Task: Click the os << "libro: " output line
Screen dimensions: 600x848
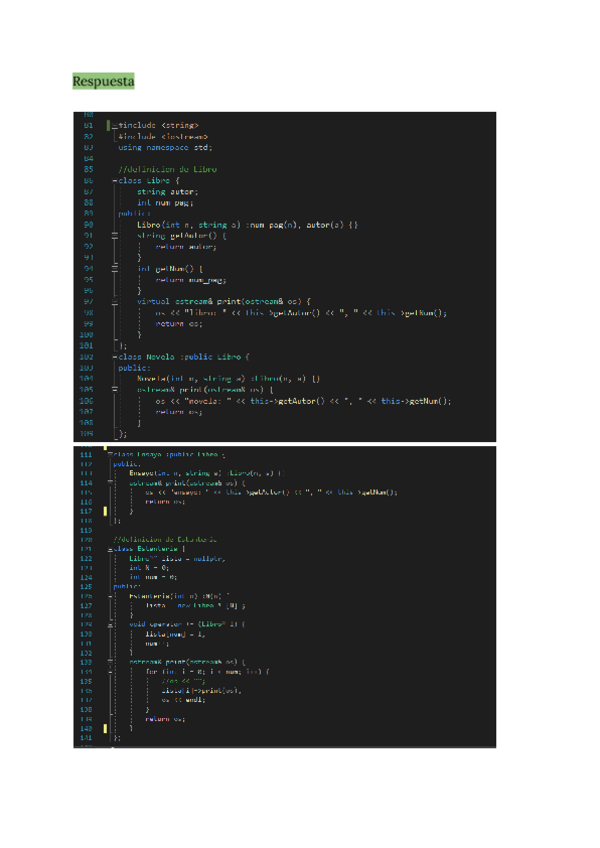Action: (x=301, y=313)
